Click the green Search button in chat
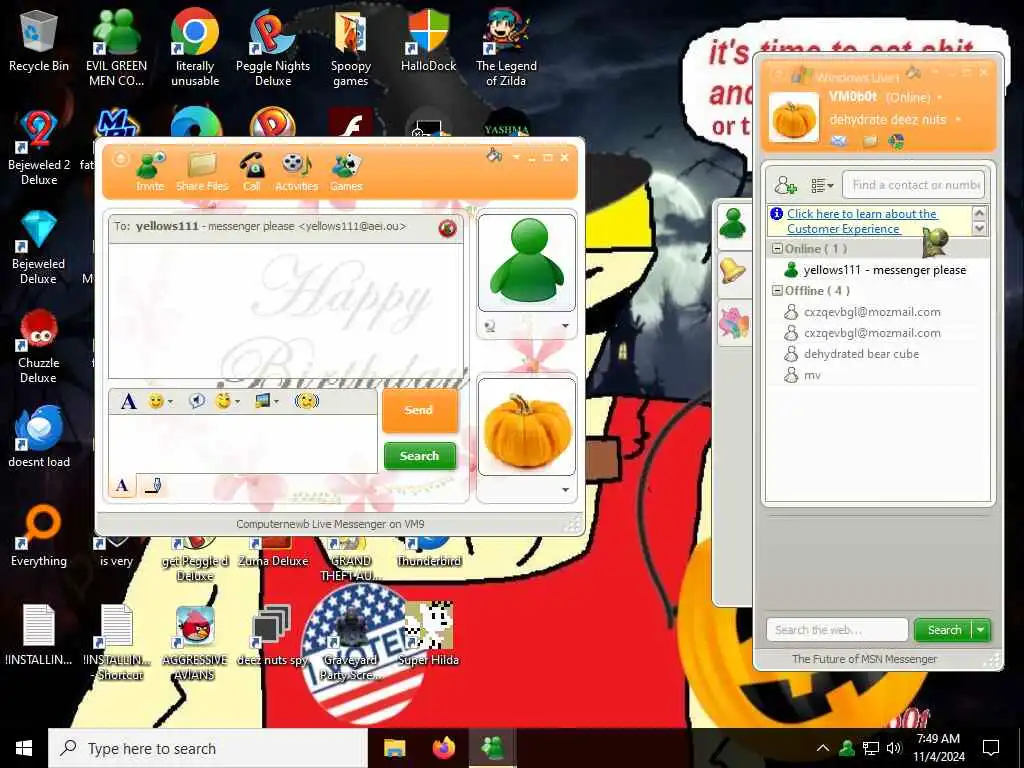 (x=419, y=456)
